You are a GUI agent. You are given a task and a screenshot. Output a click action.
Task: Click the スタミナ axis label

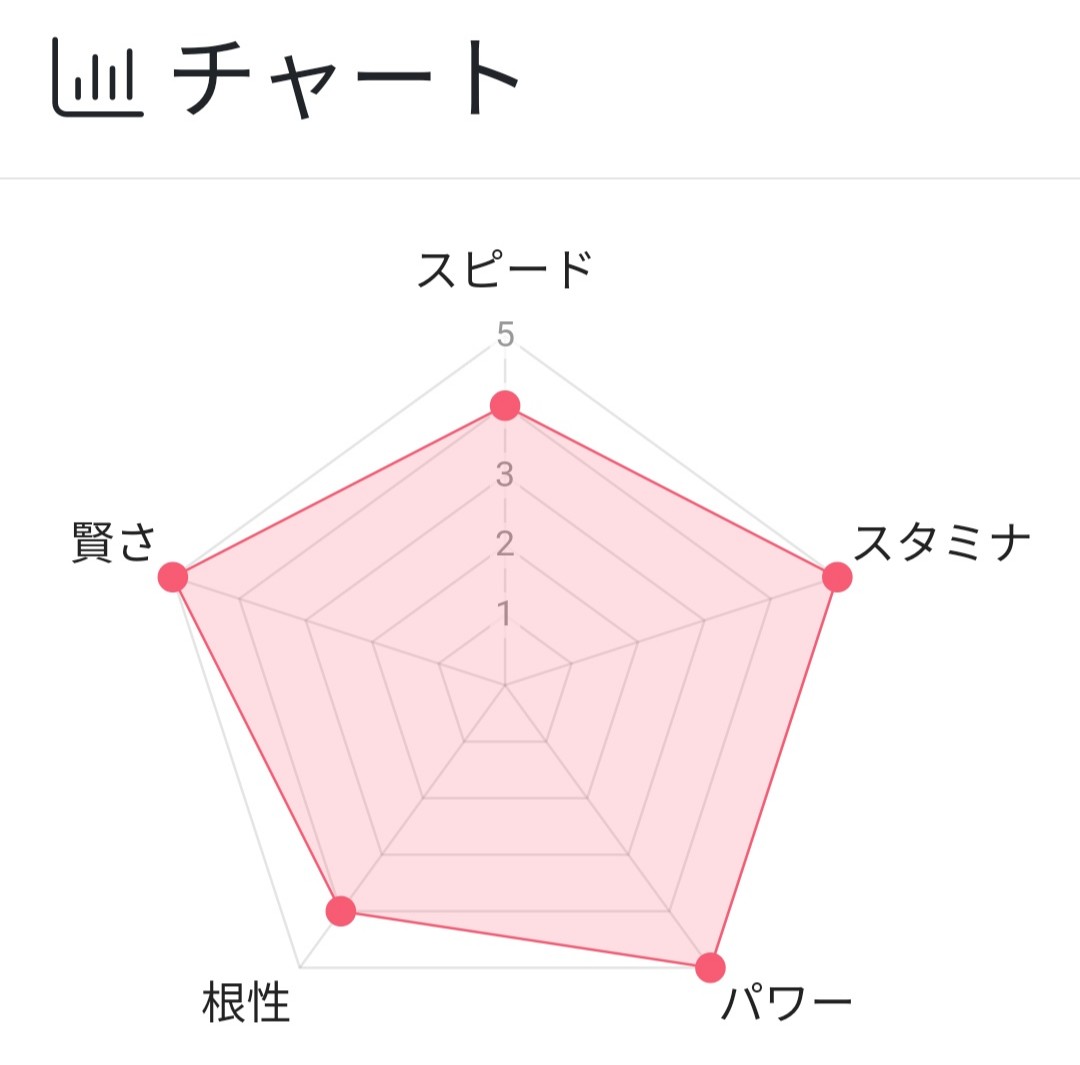943,542
